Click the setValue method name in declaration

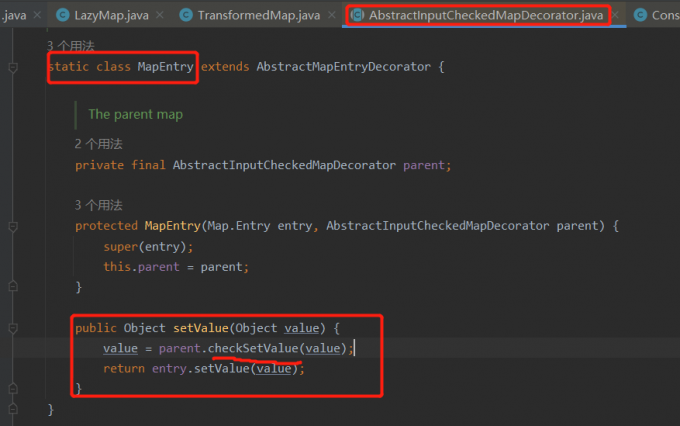[x=201, y=328]
